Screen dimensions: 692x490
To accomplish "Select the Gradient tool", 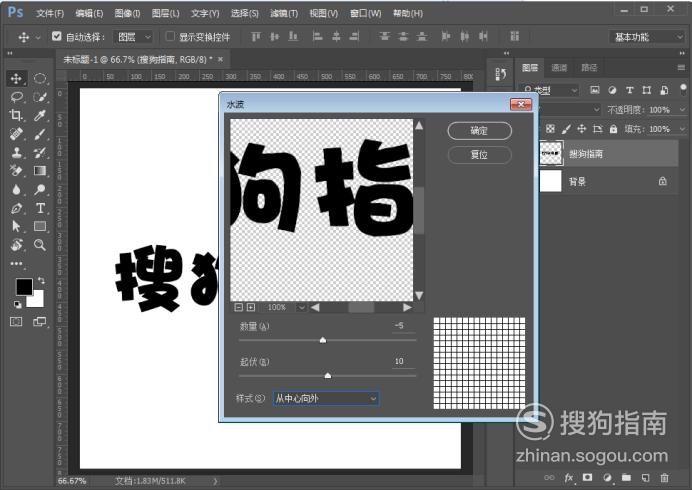I will point(40,170).
